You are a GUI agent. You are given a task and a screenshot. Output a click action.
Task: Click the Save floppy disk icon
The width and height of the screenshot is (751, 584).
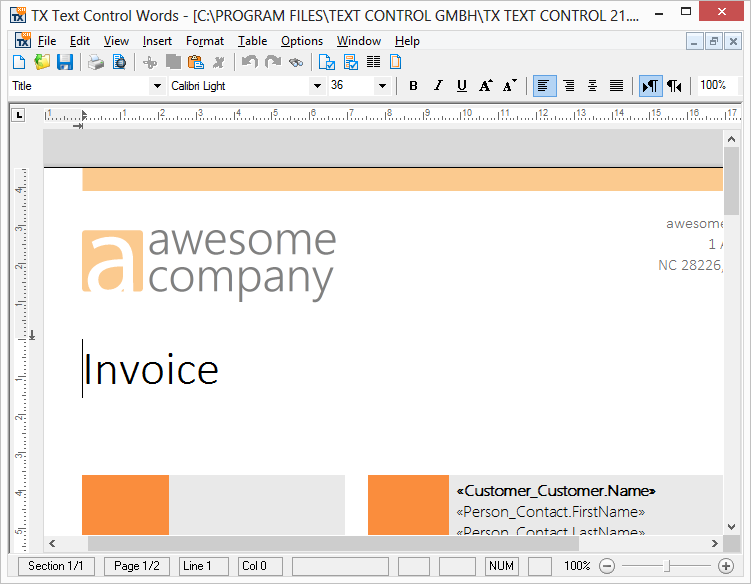click(65, 62)
